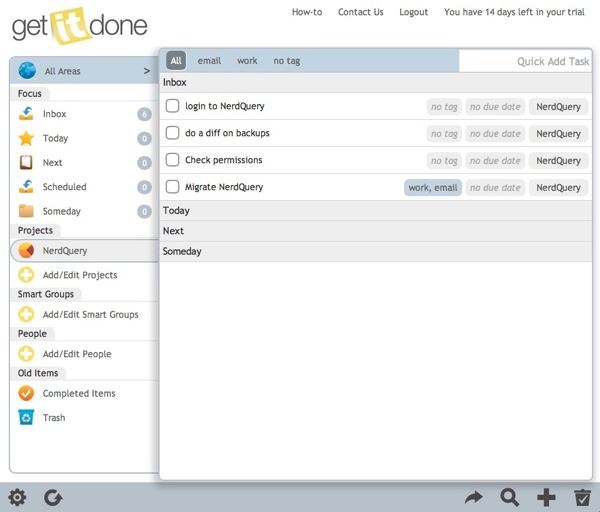600x512 pixels.
Task: Click the plus icon beside Add/Edit People
Action: [x=26, y=354]
